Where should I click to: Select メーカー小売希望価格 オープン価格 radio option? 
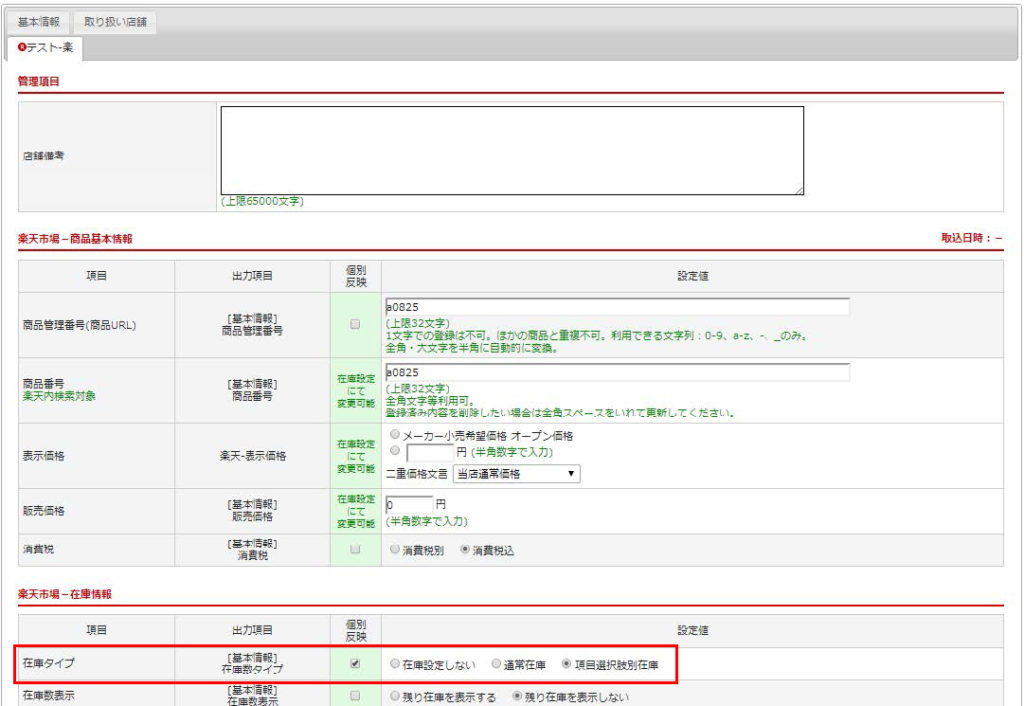pyautogui.click(x=395, y=436)
